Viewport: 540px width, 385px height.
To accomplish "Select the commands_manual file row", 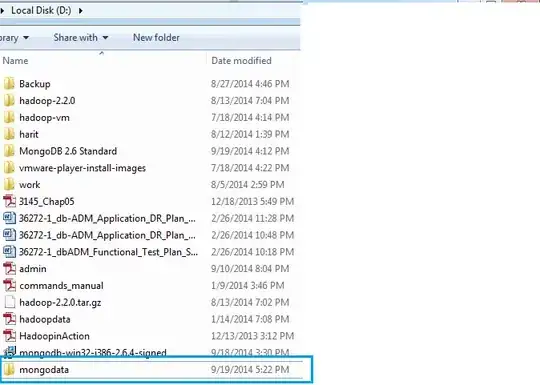I will point(150,285).
